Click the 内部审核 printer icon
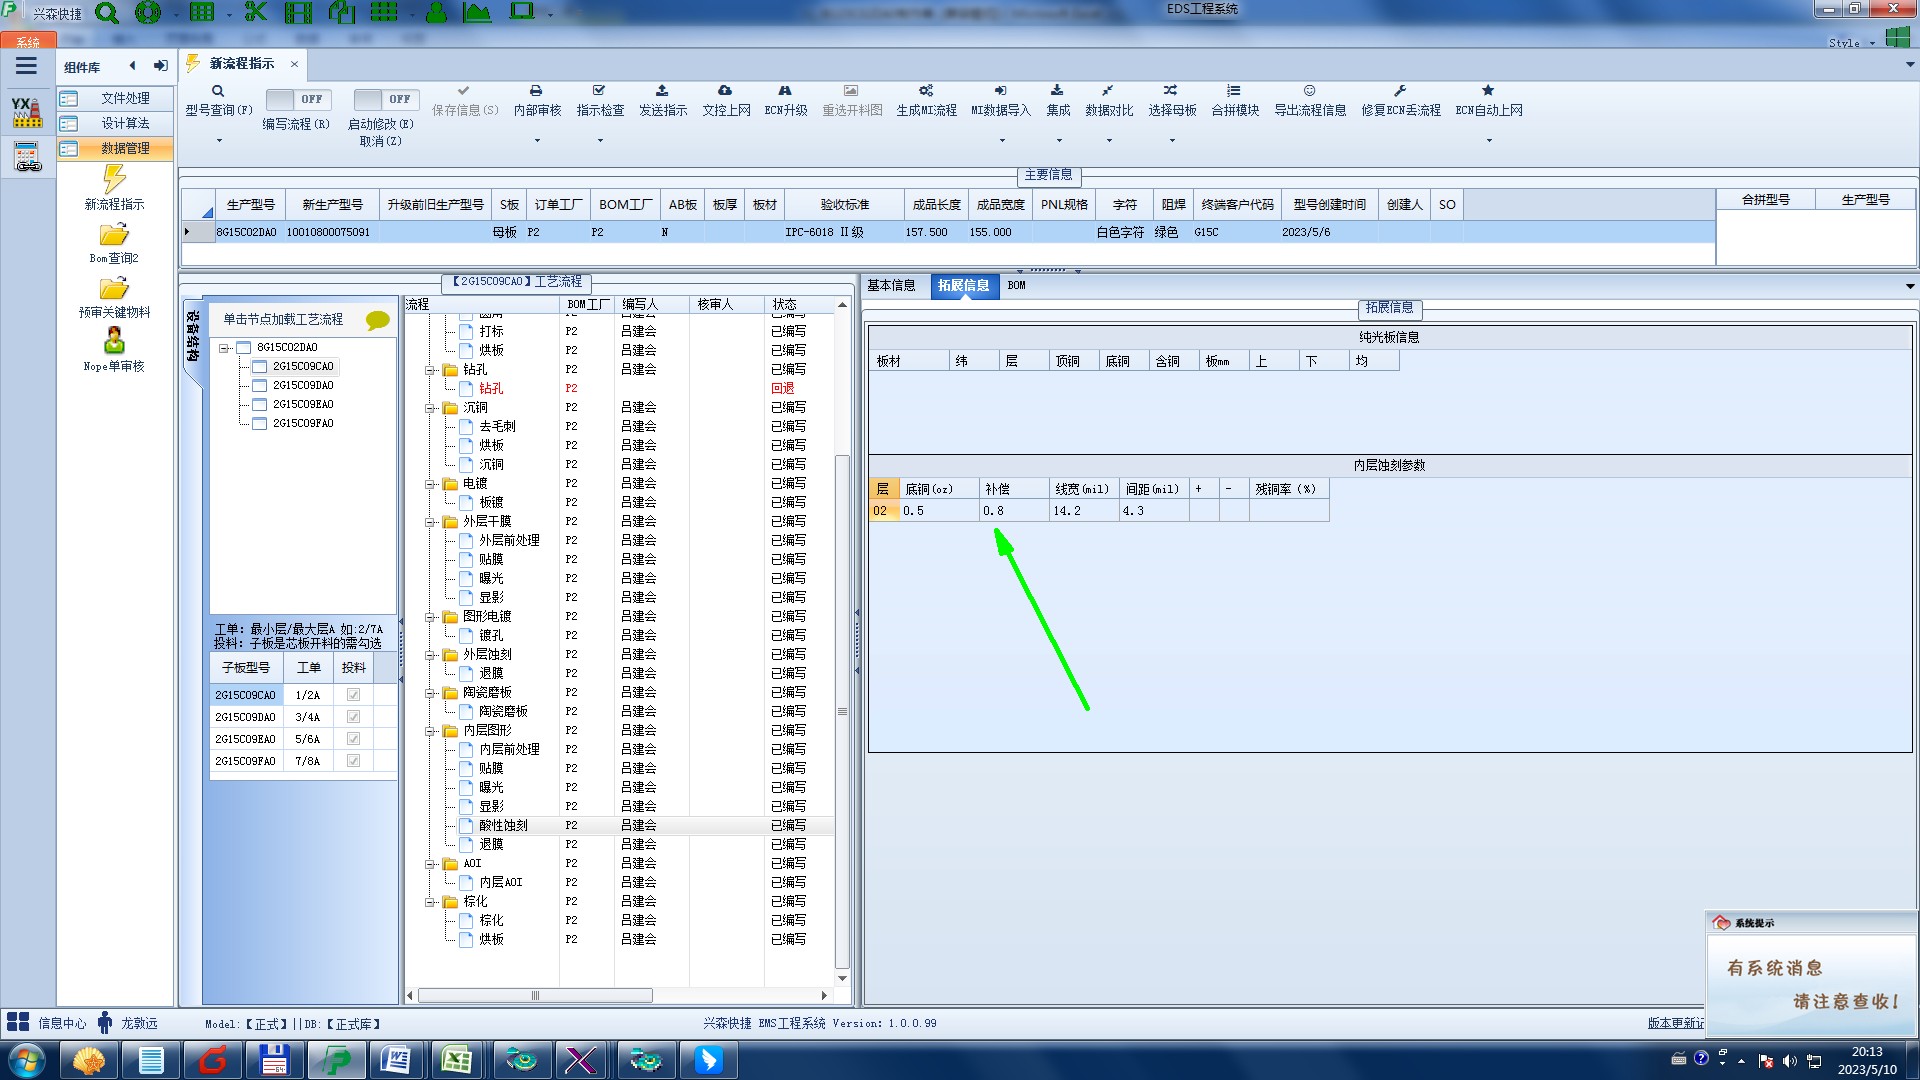This screenshot has width=1920, height=1080. pyautogui.click(x=536, y=91)
